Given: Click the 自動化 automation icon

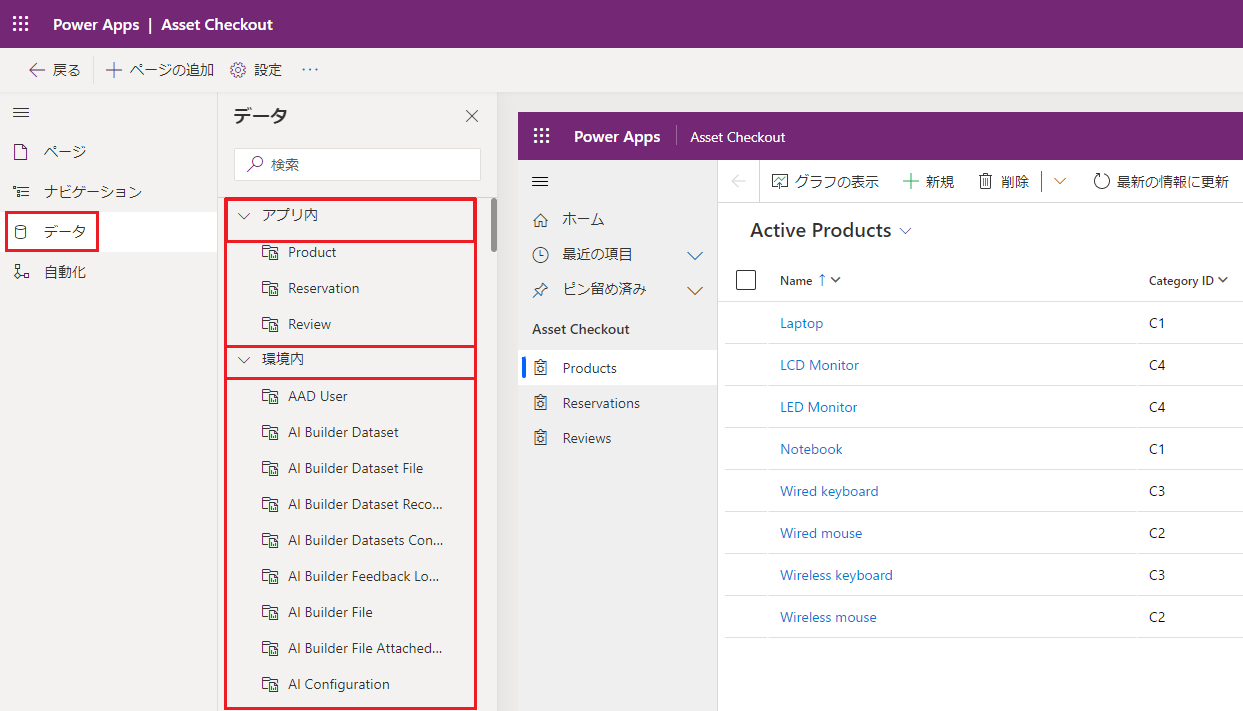Looking at the screenshot, I should click(21, 272).
